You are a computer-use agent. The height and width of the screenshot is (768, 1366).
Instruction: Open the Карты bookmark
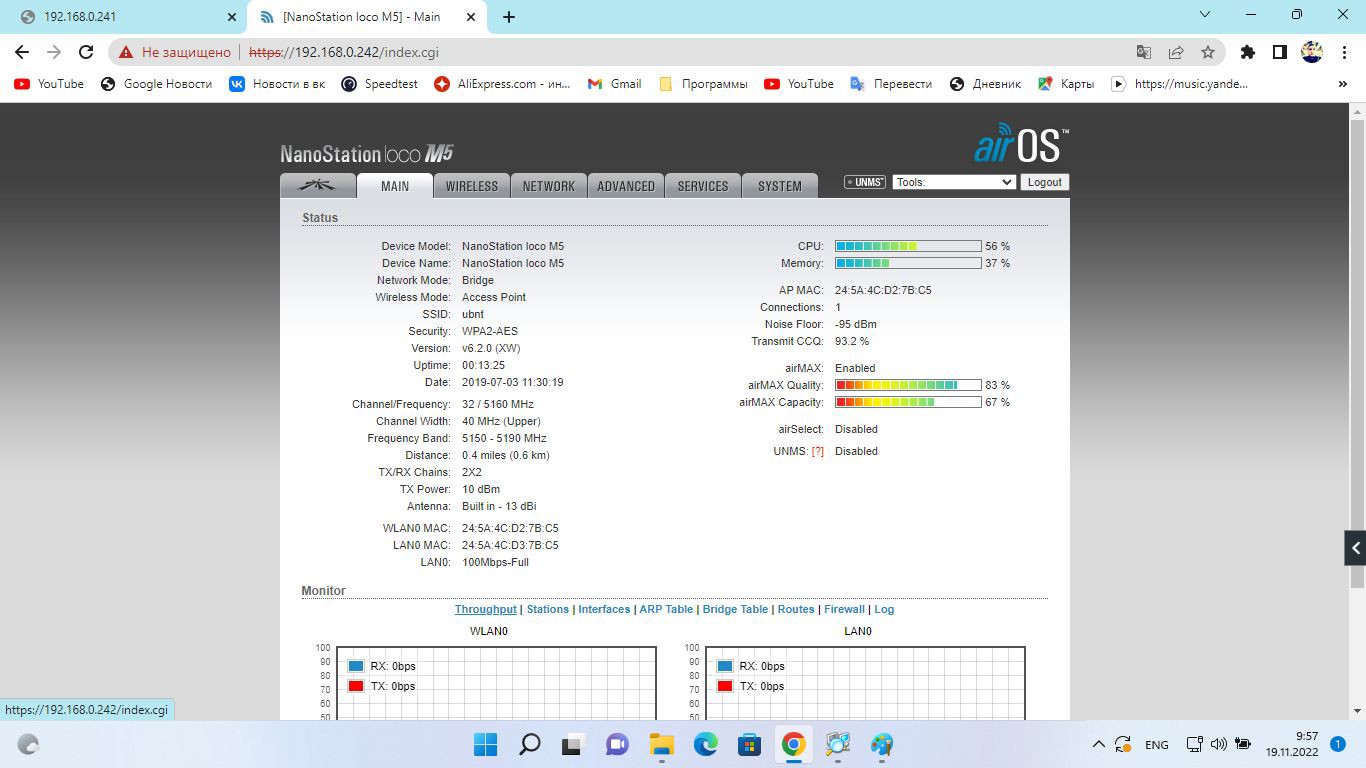point(1066,84)
